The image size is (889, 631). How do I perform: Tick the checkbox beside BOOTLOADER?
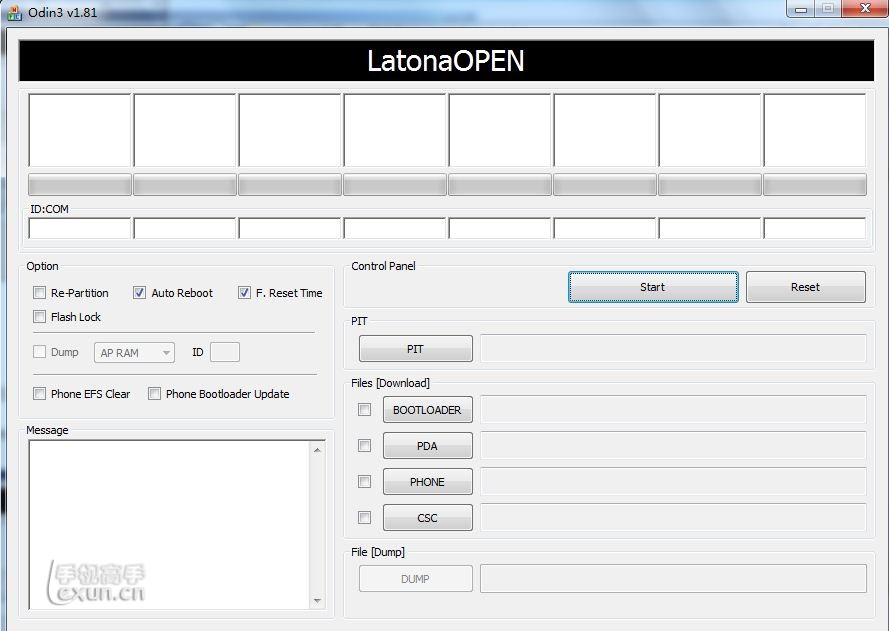click(x=365, y=409)
